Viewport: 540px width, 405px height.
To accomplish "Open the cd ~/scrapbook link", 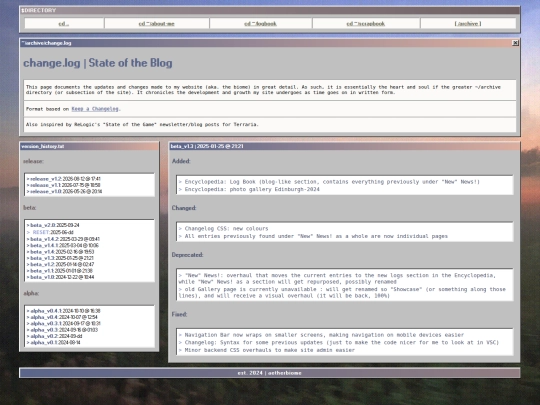I will (x=365, y=23).
